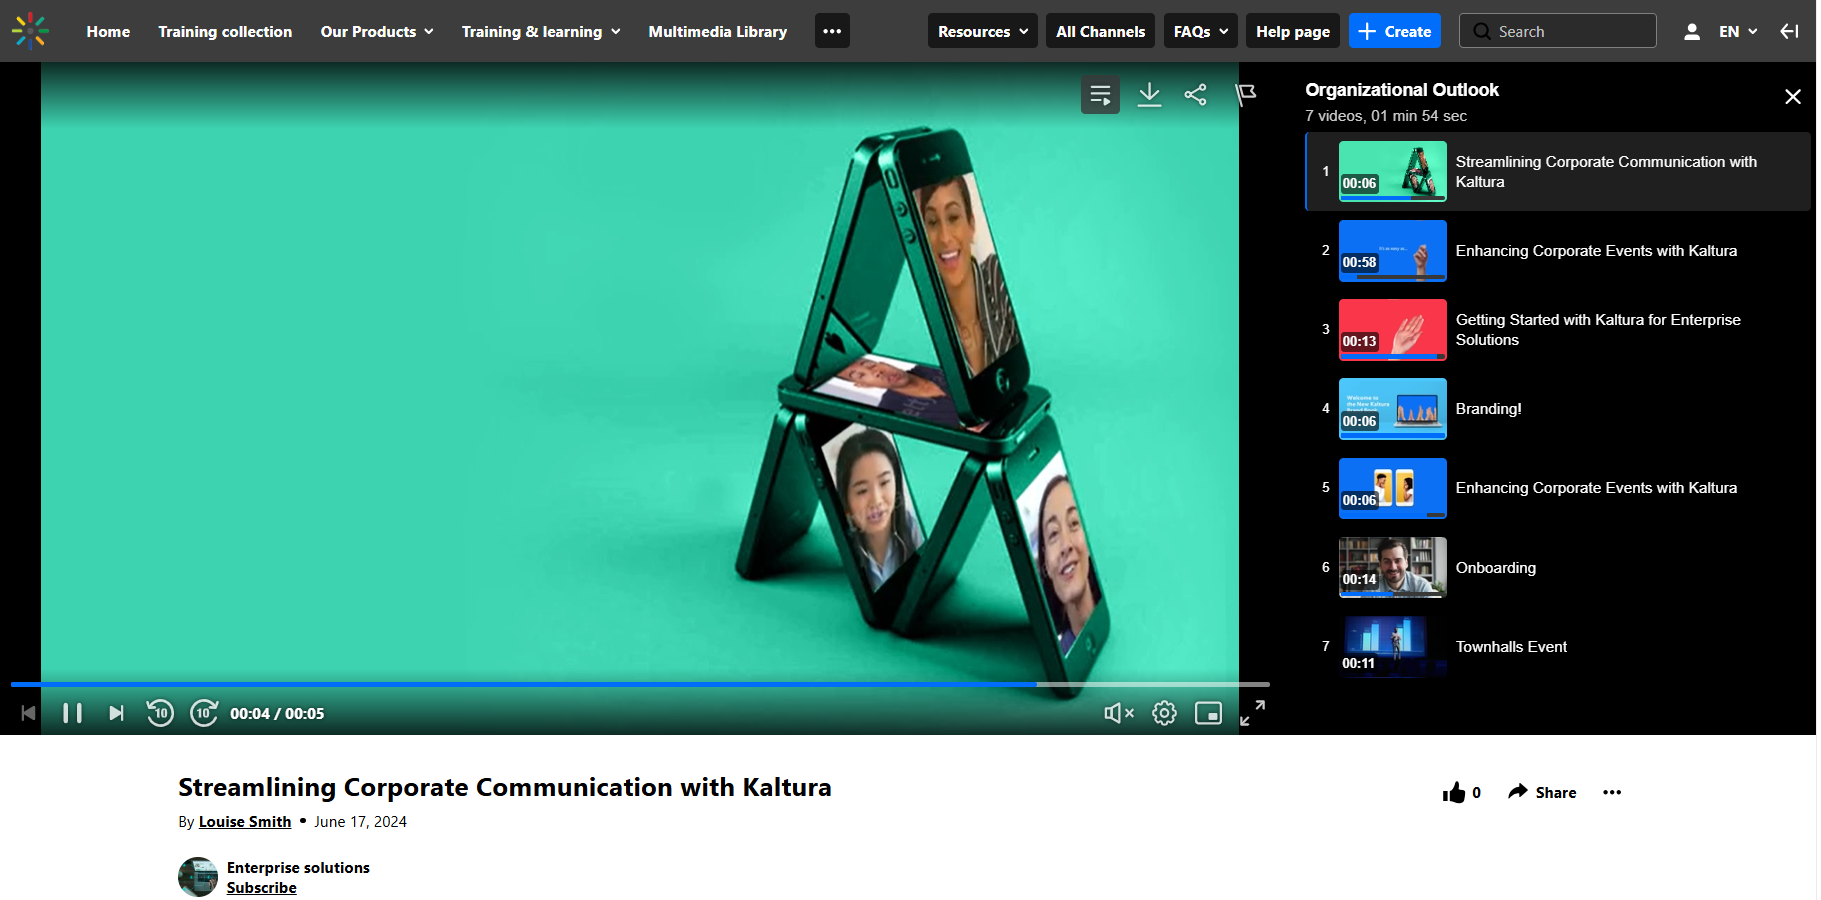Skip to the next video
This screenshot has width=1821, height=900.
117,713
